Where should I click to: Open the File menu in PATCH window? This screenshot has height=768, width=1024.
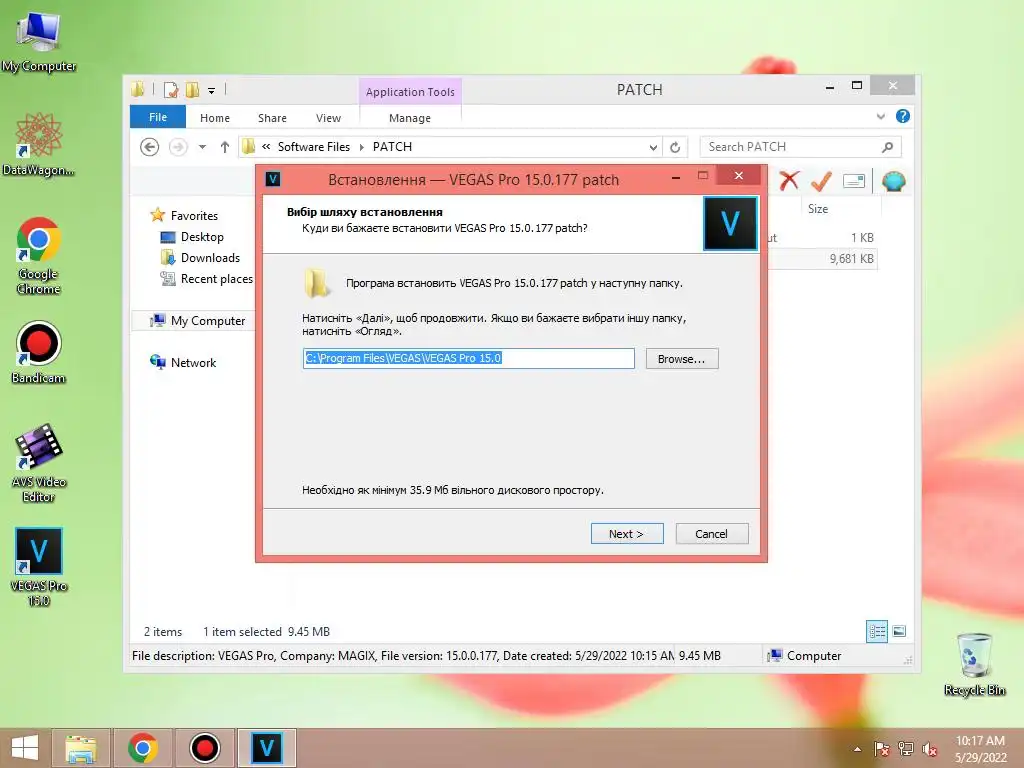tap(157, 117)
